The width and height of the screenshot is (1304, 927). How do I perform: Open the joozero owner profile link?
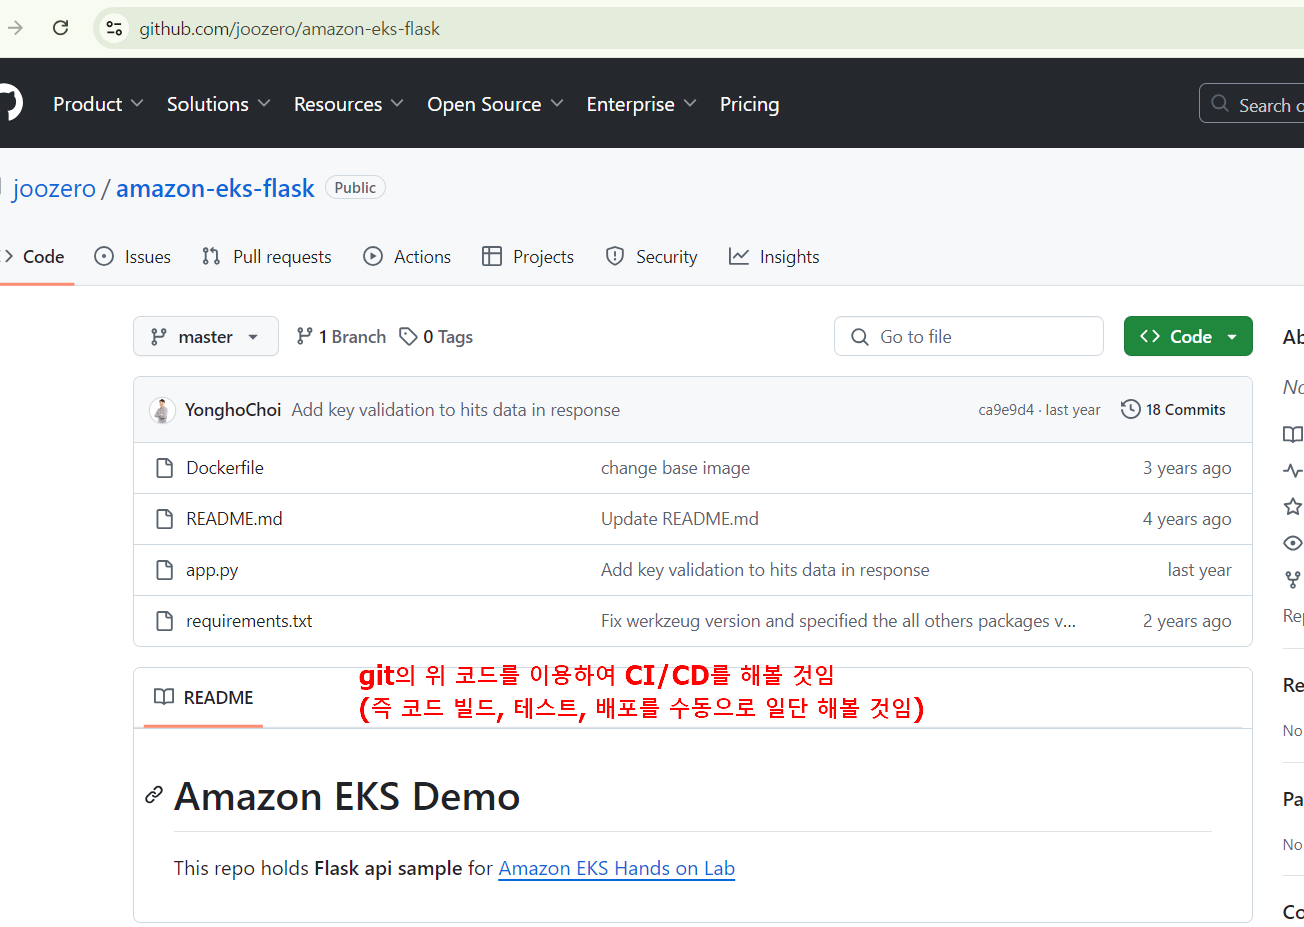54,188
